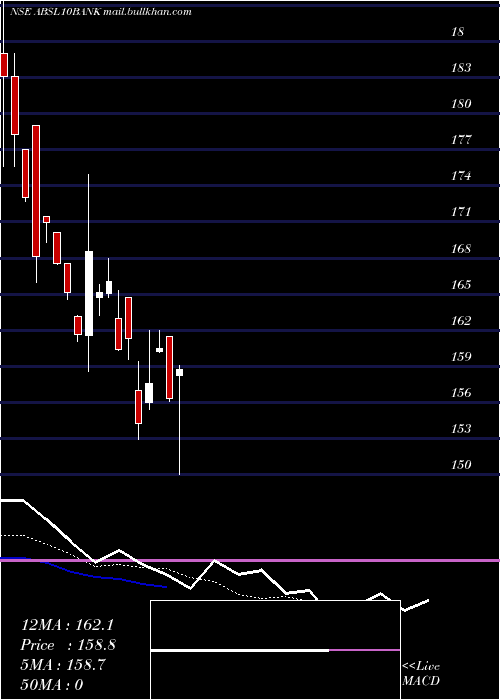Click the magenta MACD zero line
Image resolution: width=500 pixels, height=700 pixels.
250,560
